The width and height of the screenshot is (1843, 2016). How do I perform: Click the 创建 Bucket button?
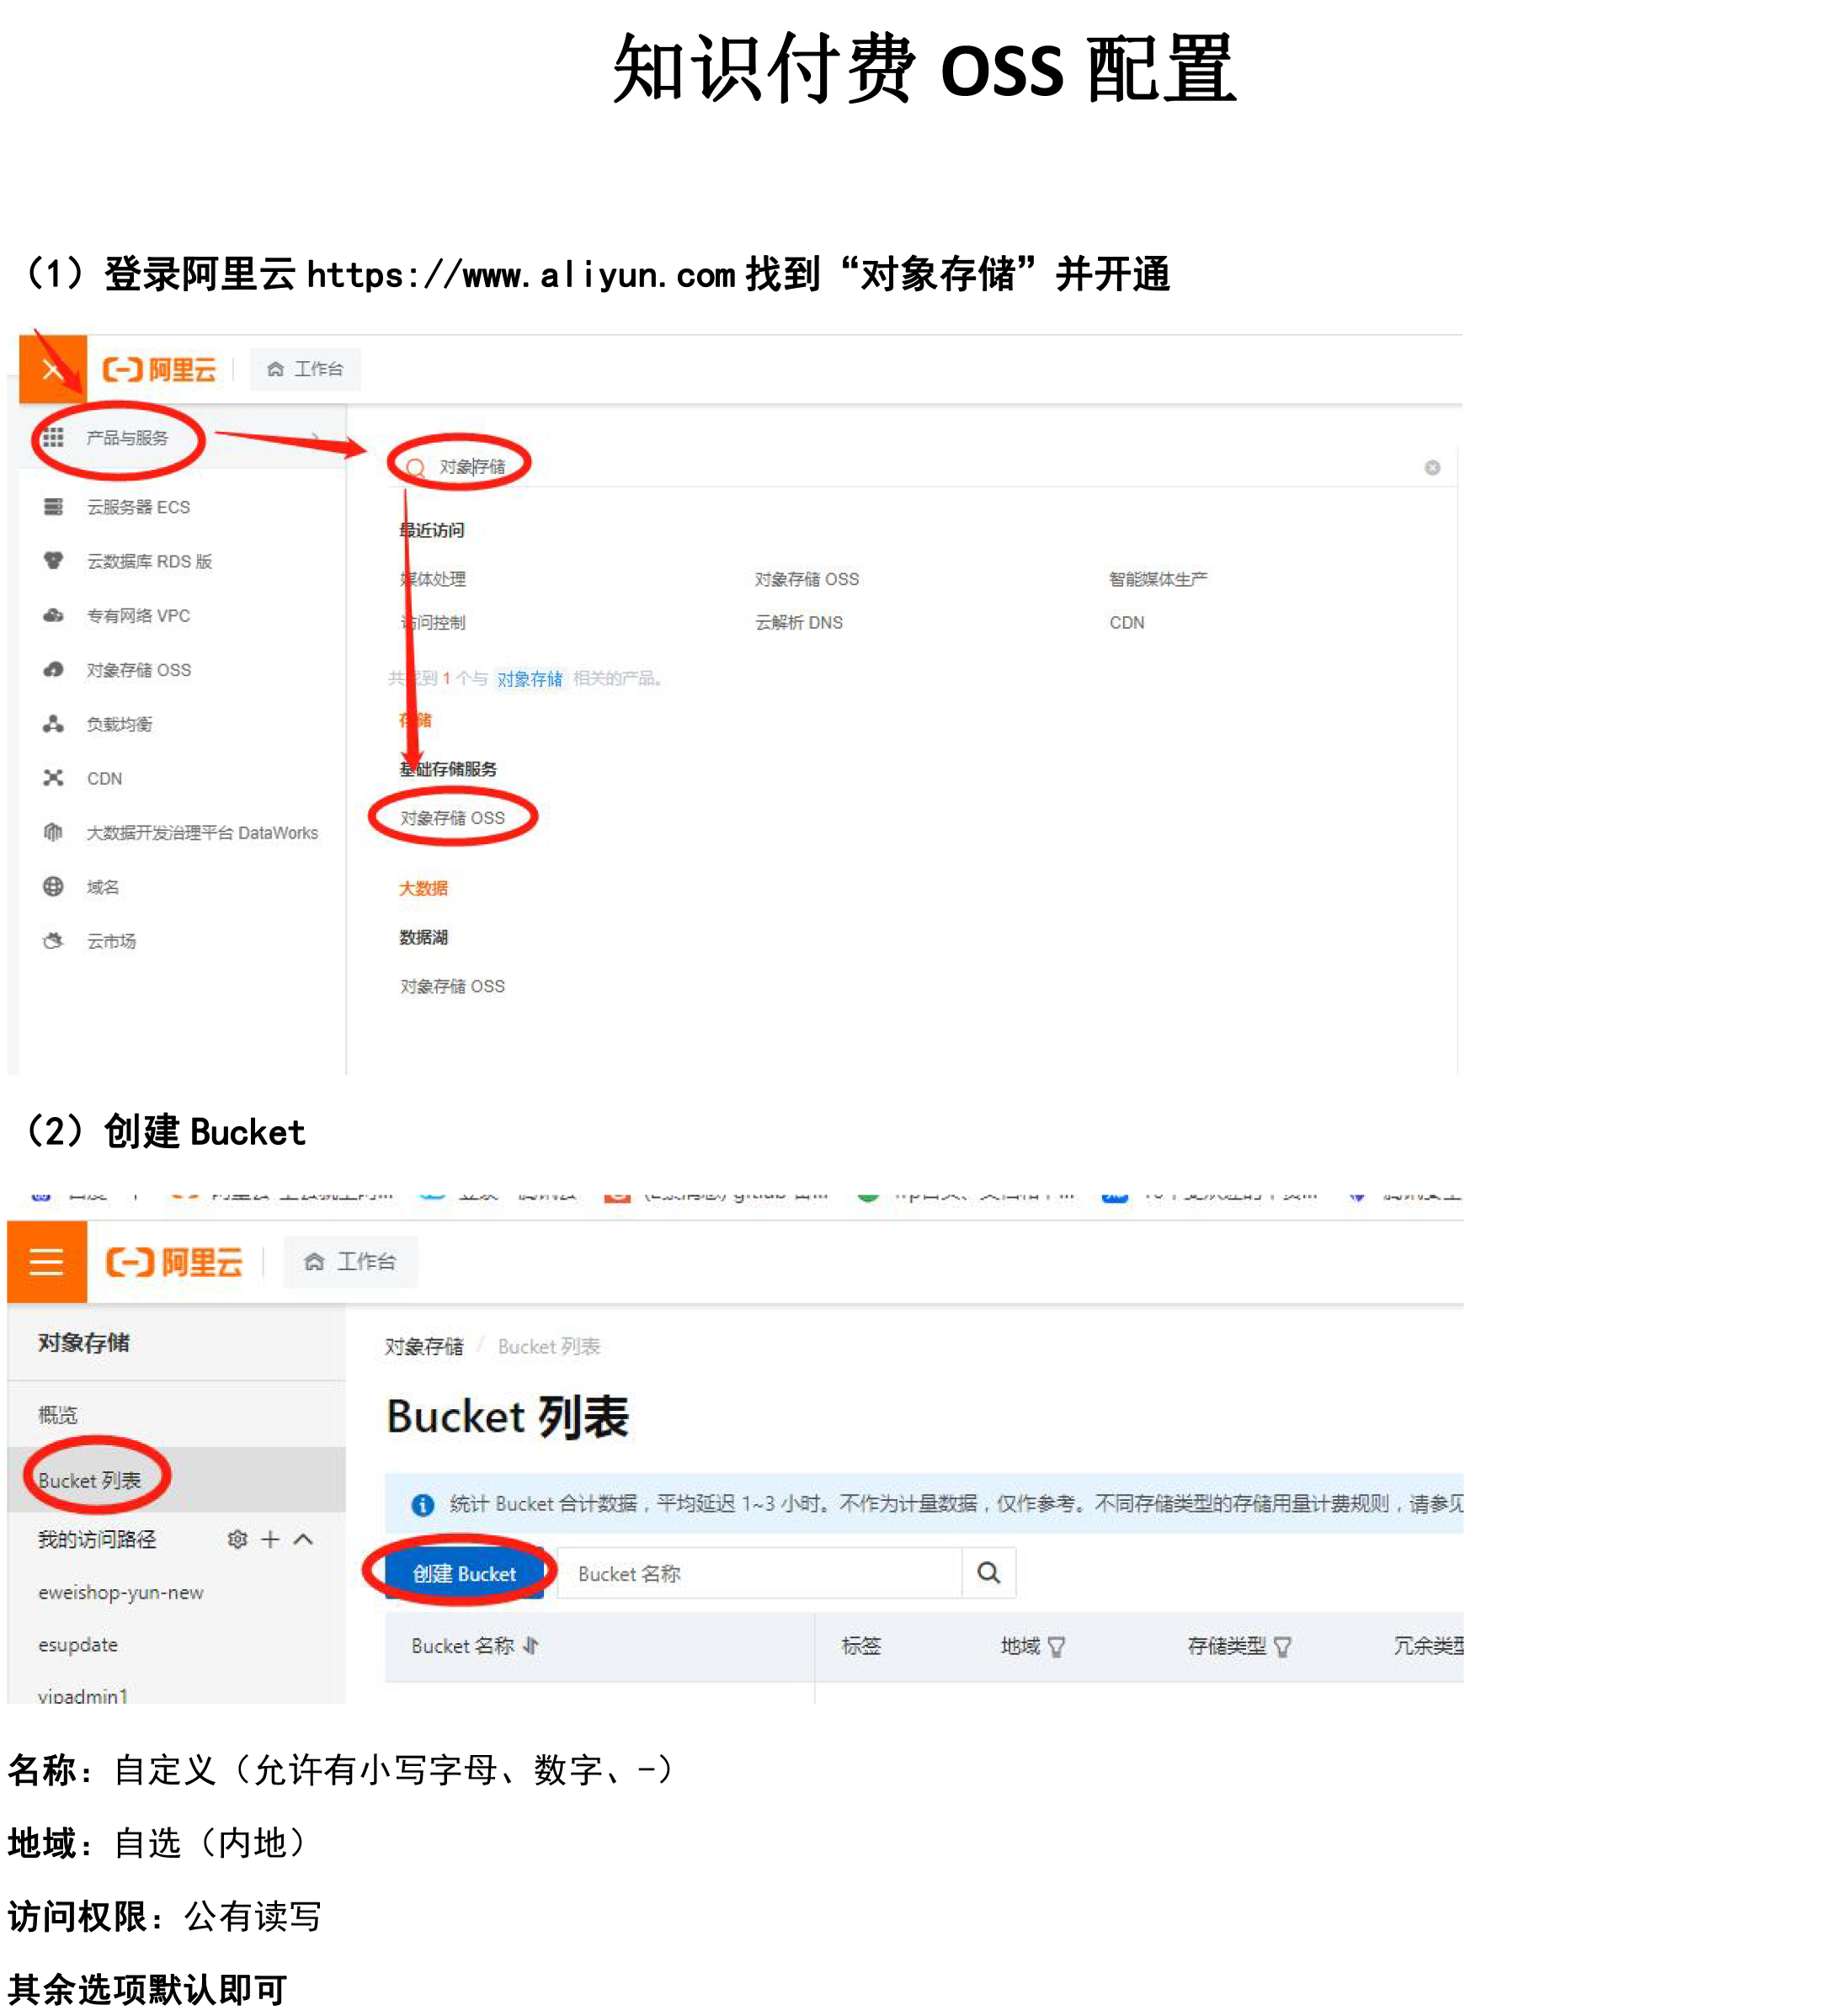tap(464, 1574)
